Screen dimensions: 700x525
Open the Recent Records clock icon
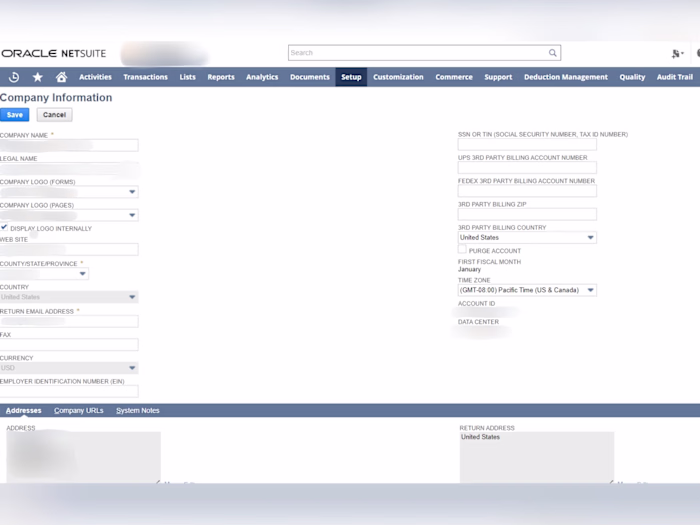pos(14,77)
